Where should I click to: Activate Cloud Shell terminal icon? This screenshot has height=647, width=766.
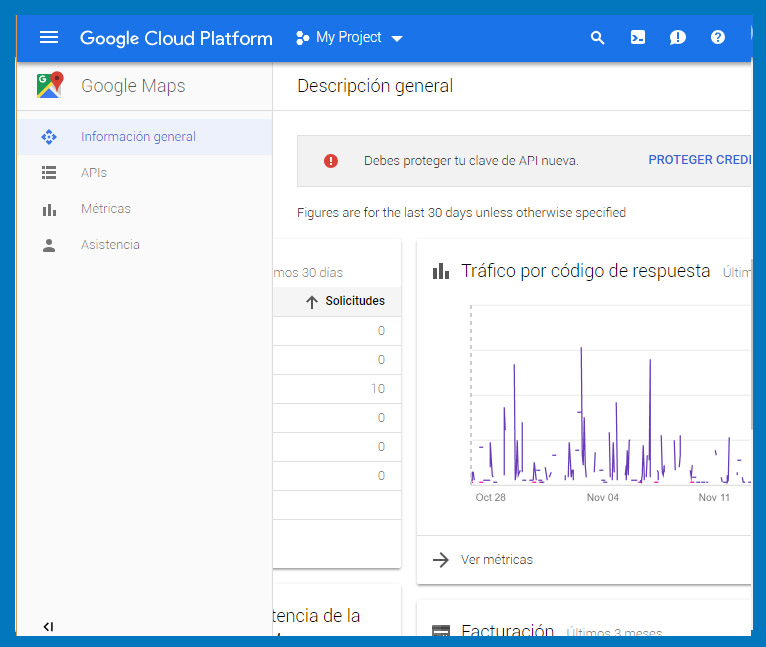click(x=638, y=38)
